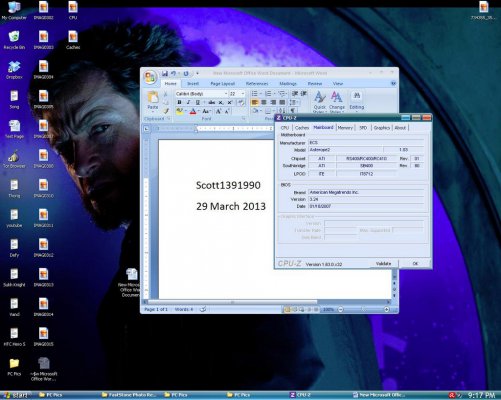The image size is (501, 400).
Task: Click the Validate button in CPU-Z
Action: pyautogui.click(x=383, y=264)
